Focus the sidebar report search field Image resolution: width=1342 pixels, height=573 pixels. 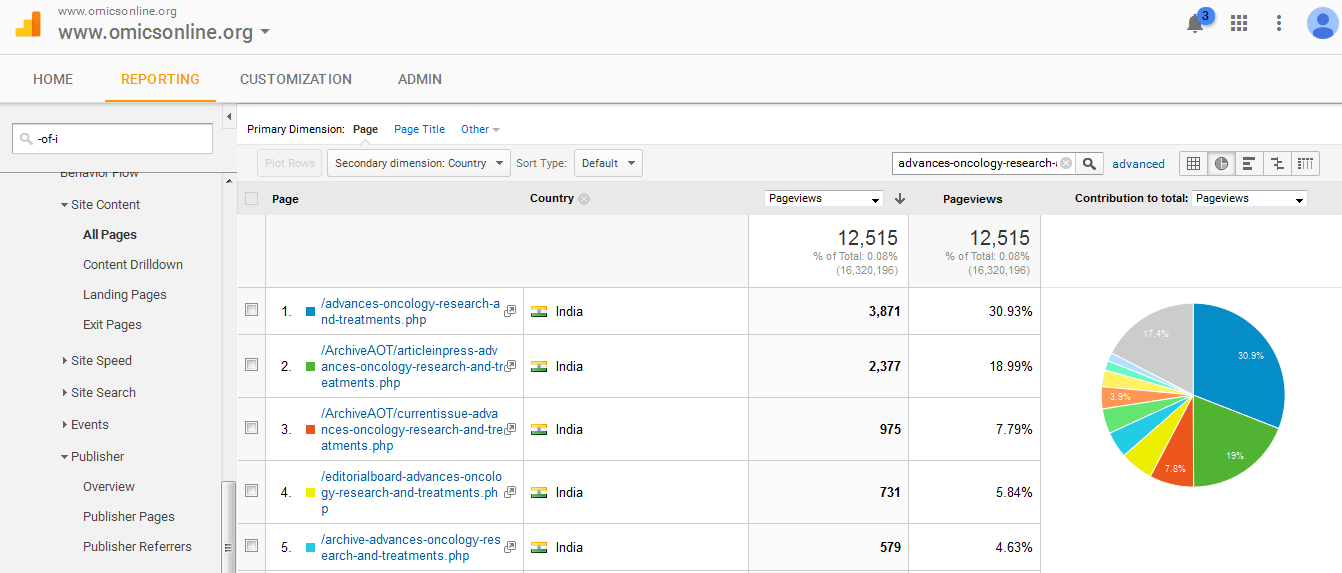click(112, 139)
